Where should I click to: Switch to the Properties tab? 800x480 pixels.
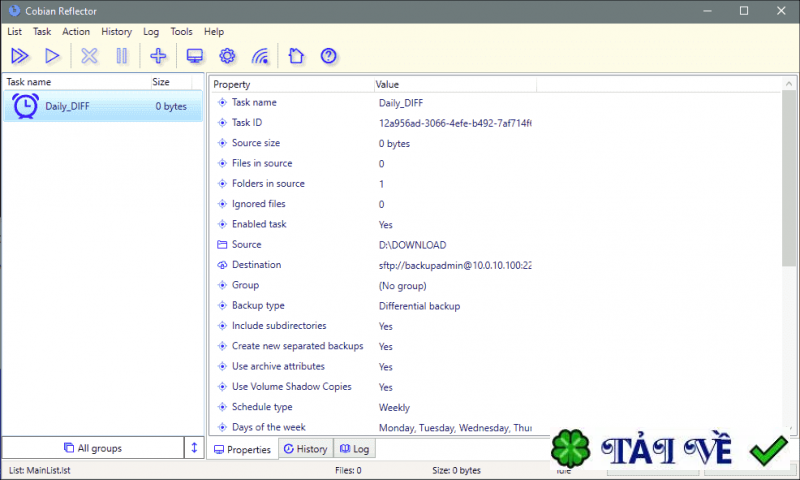(243, 449)
